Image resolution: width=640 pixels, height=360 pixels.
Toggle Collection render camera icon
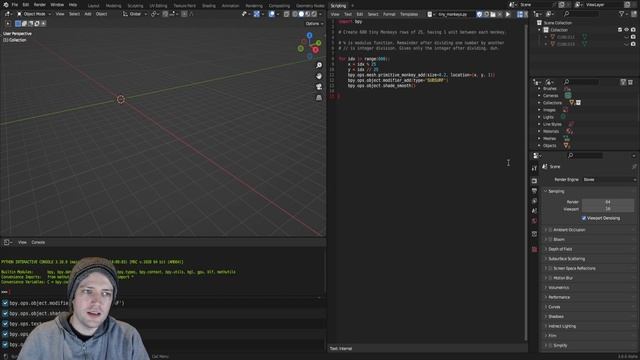point(633,30)
